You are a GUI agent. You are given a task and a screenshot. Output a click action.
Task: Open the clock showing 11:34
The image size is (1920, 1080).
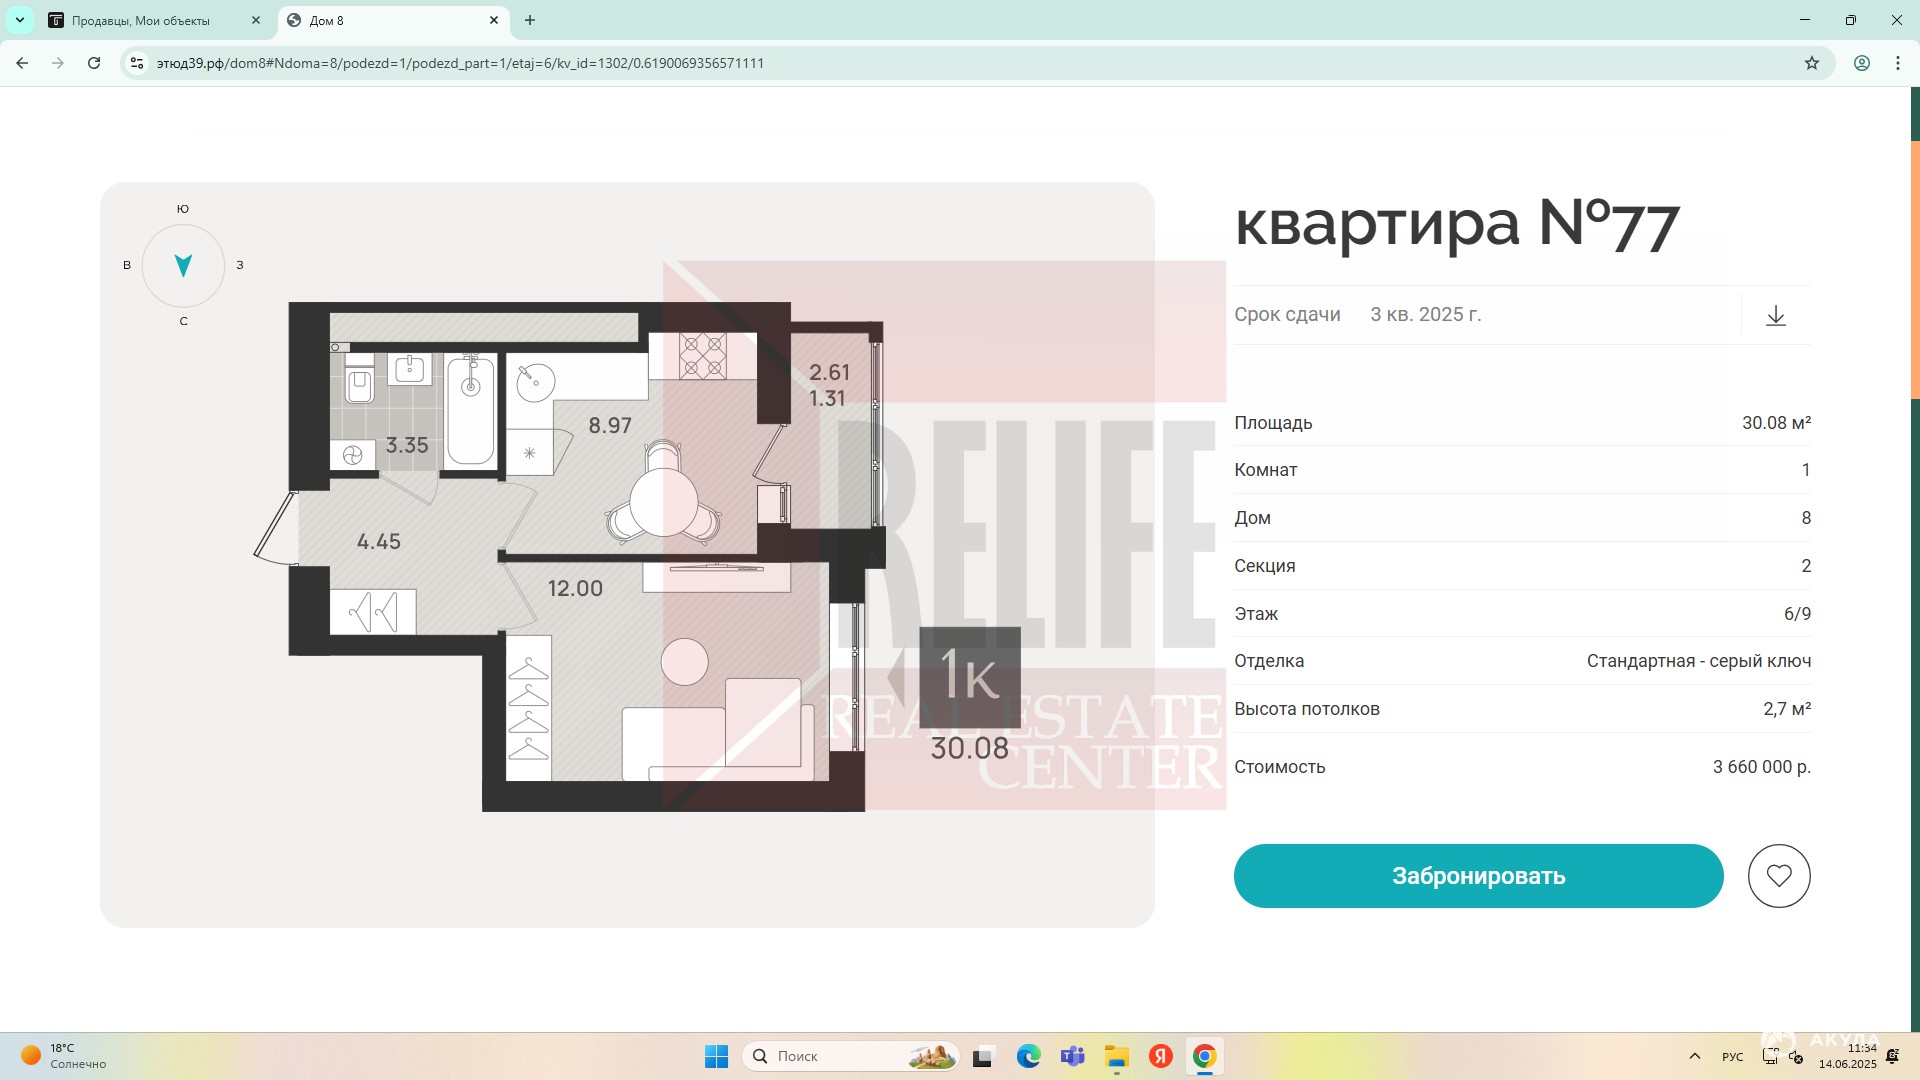tap(1848, 1056)
